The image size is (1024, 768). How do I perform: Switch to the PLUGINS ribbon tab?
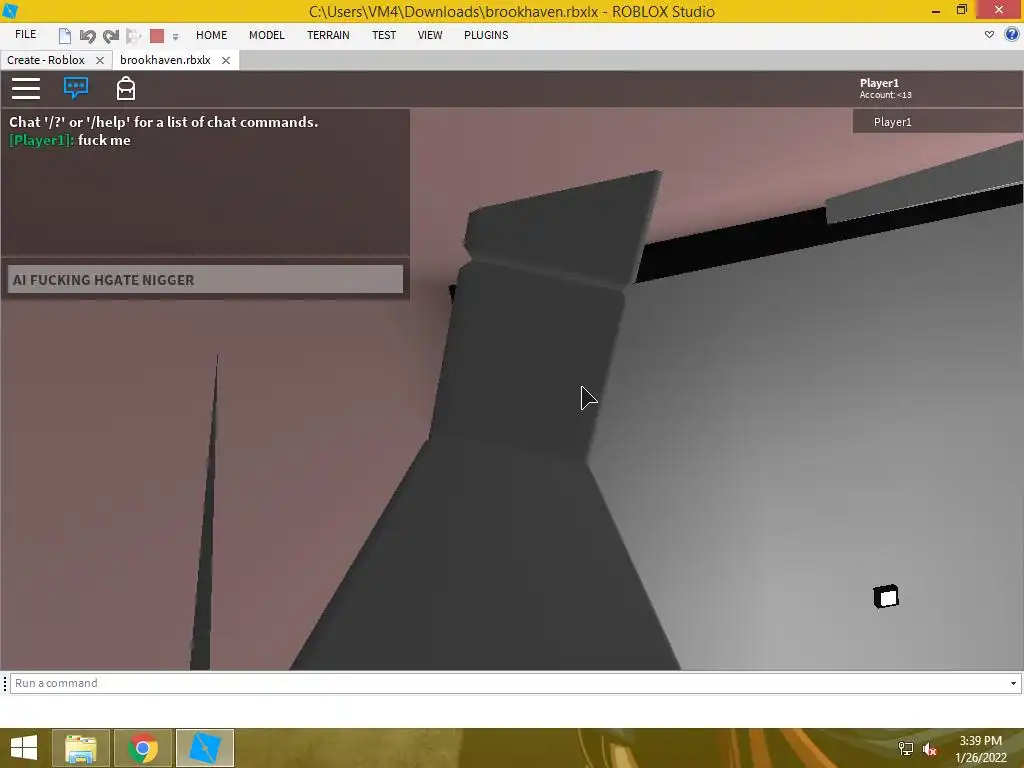coord(486,35)
